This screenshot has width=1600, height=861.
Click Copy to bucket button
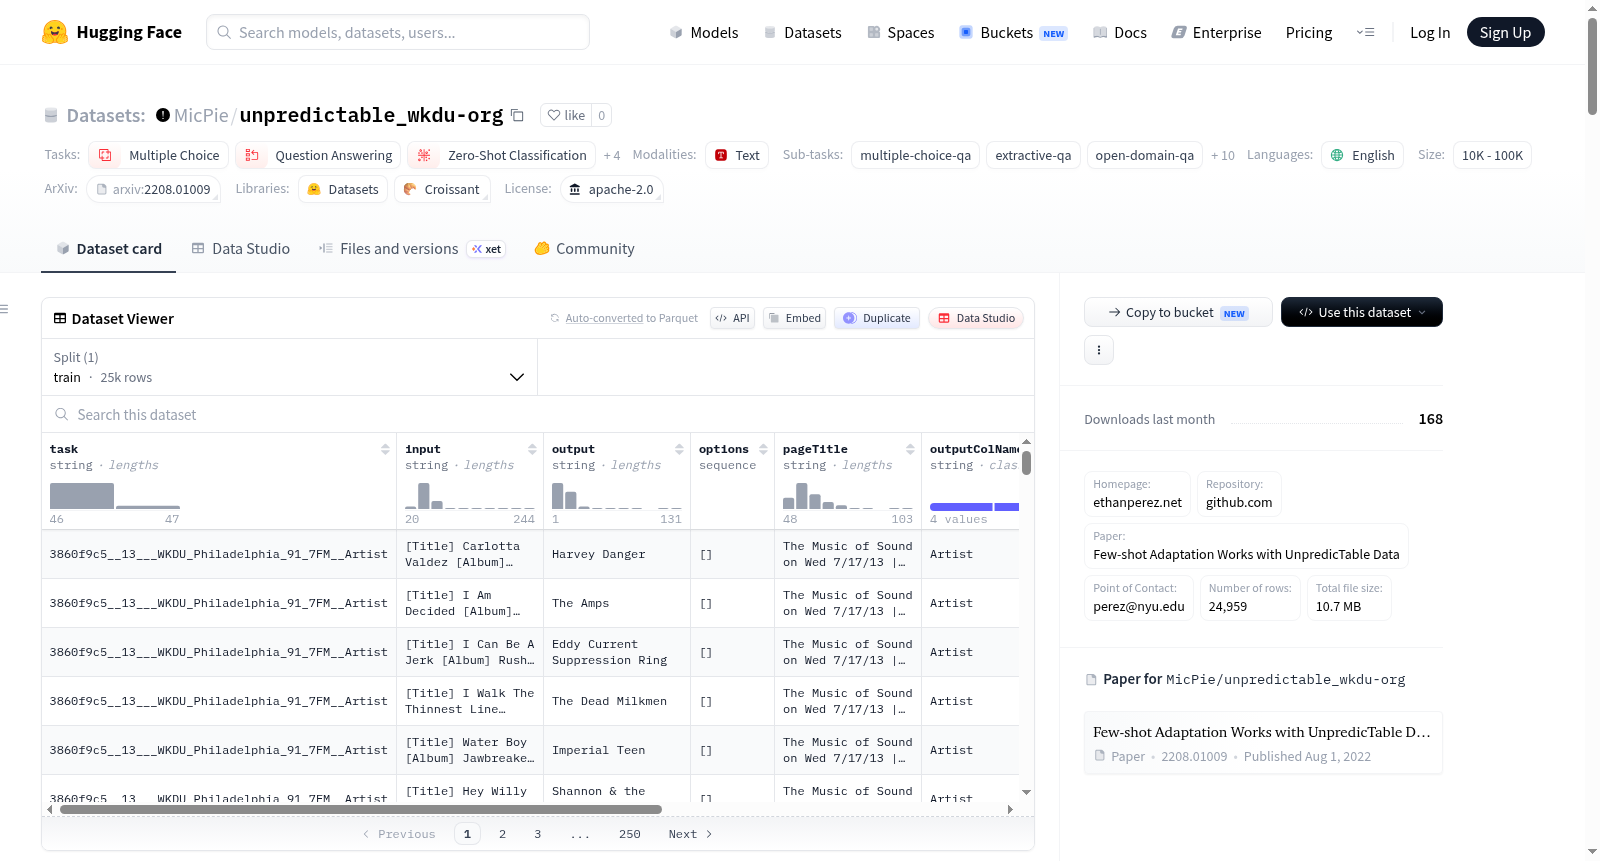coord(1178,312)
